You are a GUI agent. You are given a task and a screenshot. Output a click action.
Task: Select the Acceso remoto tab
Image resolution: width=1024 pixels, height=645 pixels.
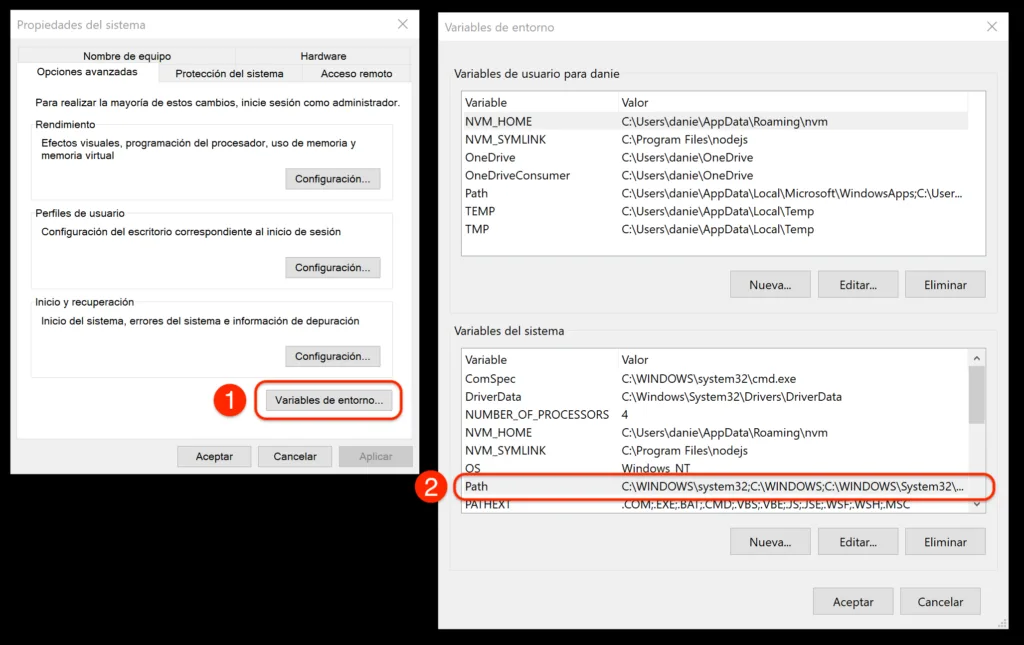click(x=356, y=73)
